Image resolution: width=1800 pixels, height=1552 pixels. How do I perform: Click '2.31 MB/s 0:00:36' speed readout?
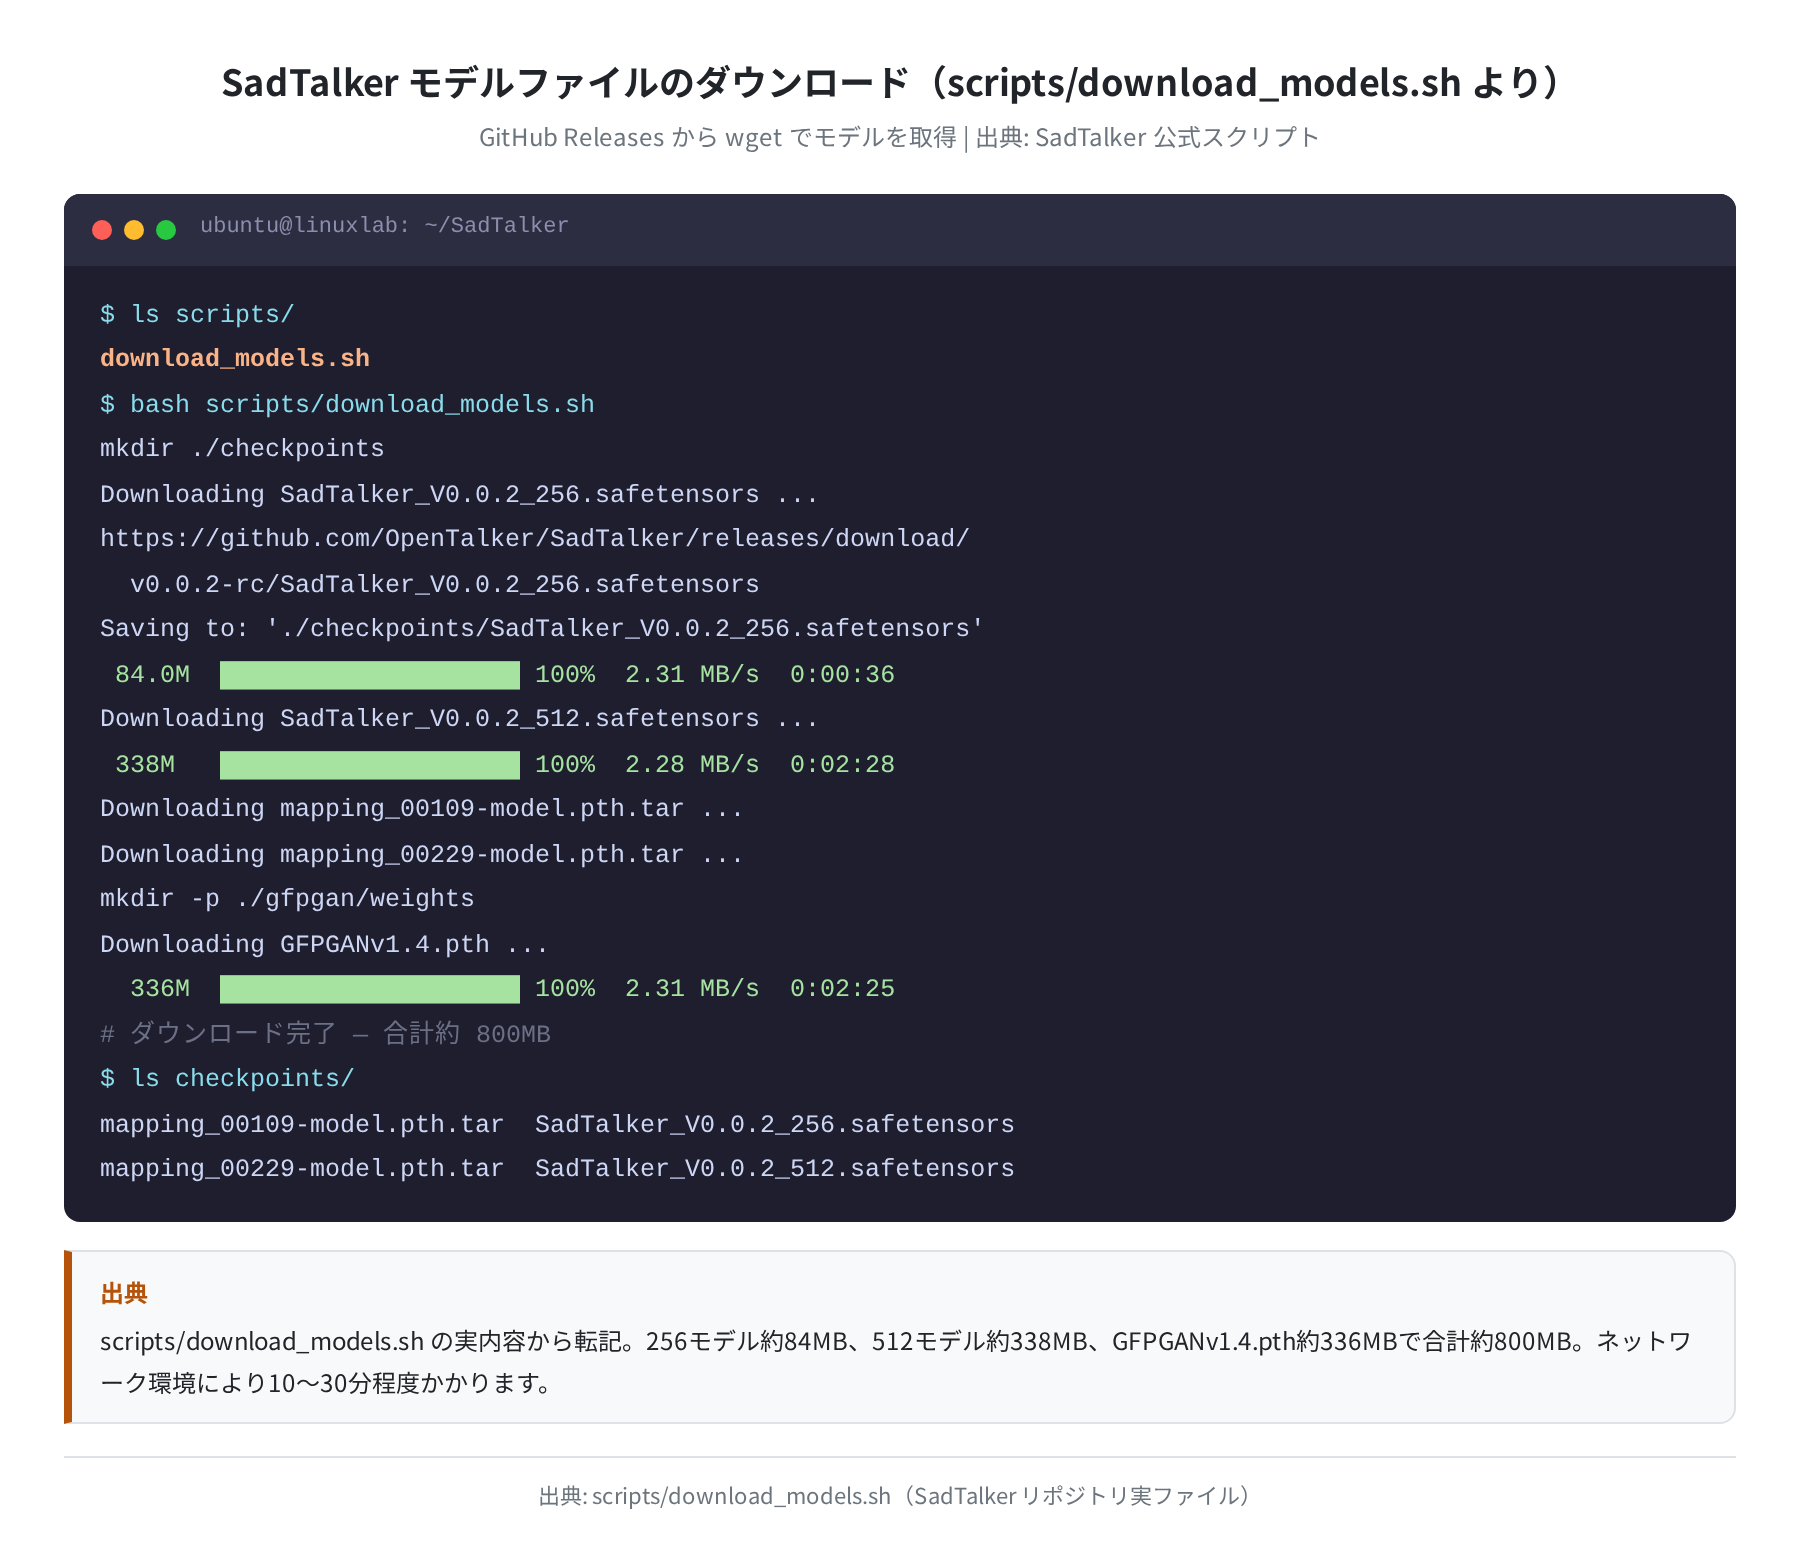760,674
